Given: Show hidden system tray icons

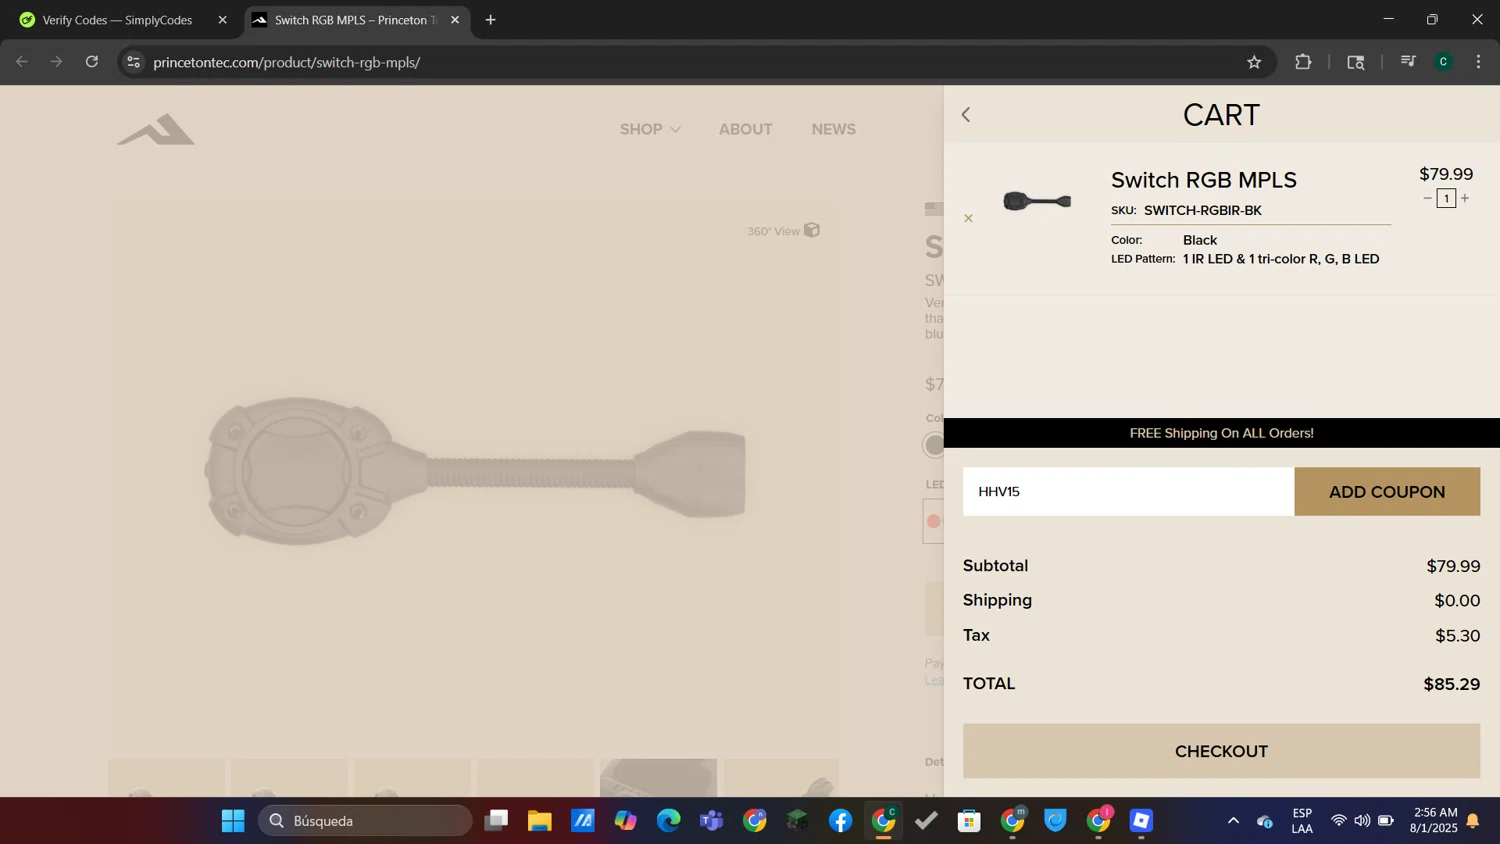Looking at the screenshot, I should tap(1233, 821).
